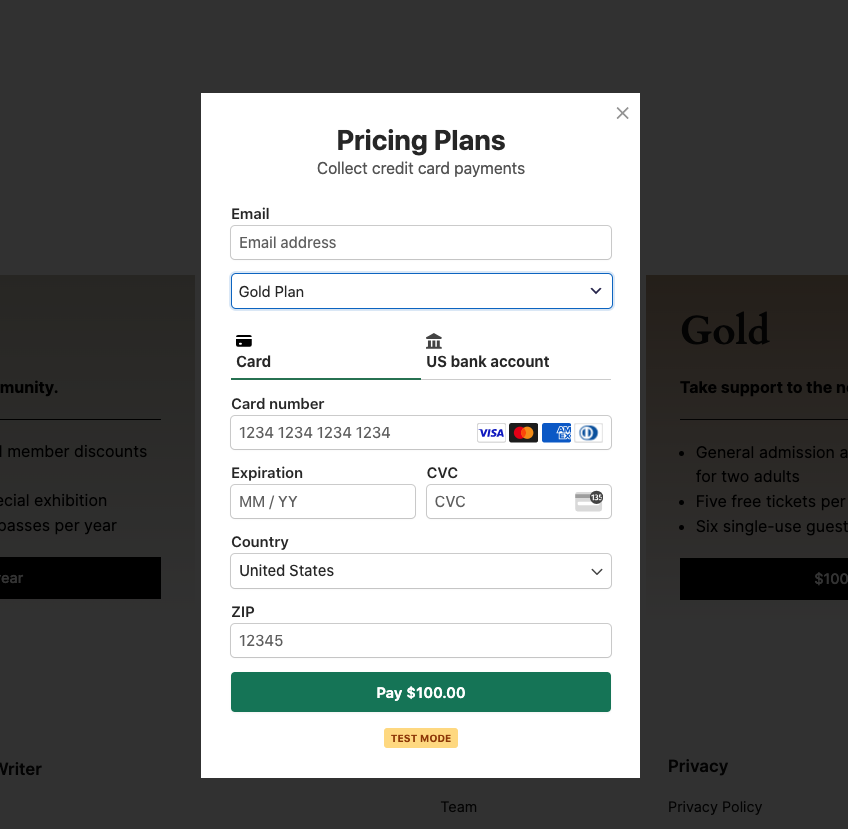Click the Expiration MM / YY field
848x829 pixels.
(323, 501)
